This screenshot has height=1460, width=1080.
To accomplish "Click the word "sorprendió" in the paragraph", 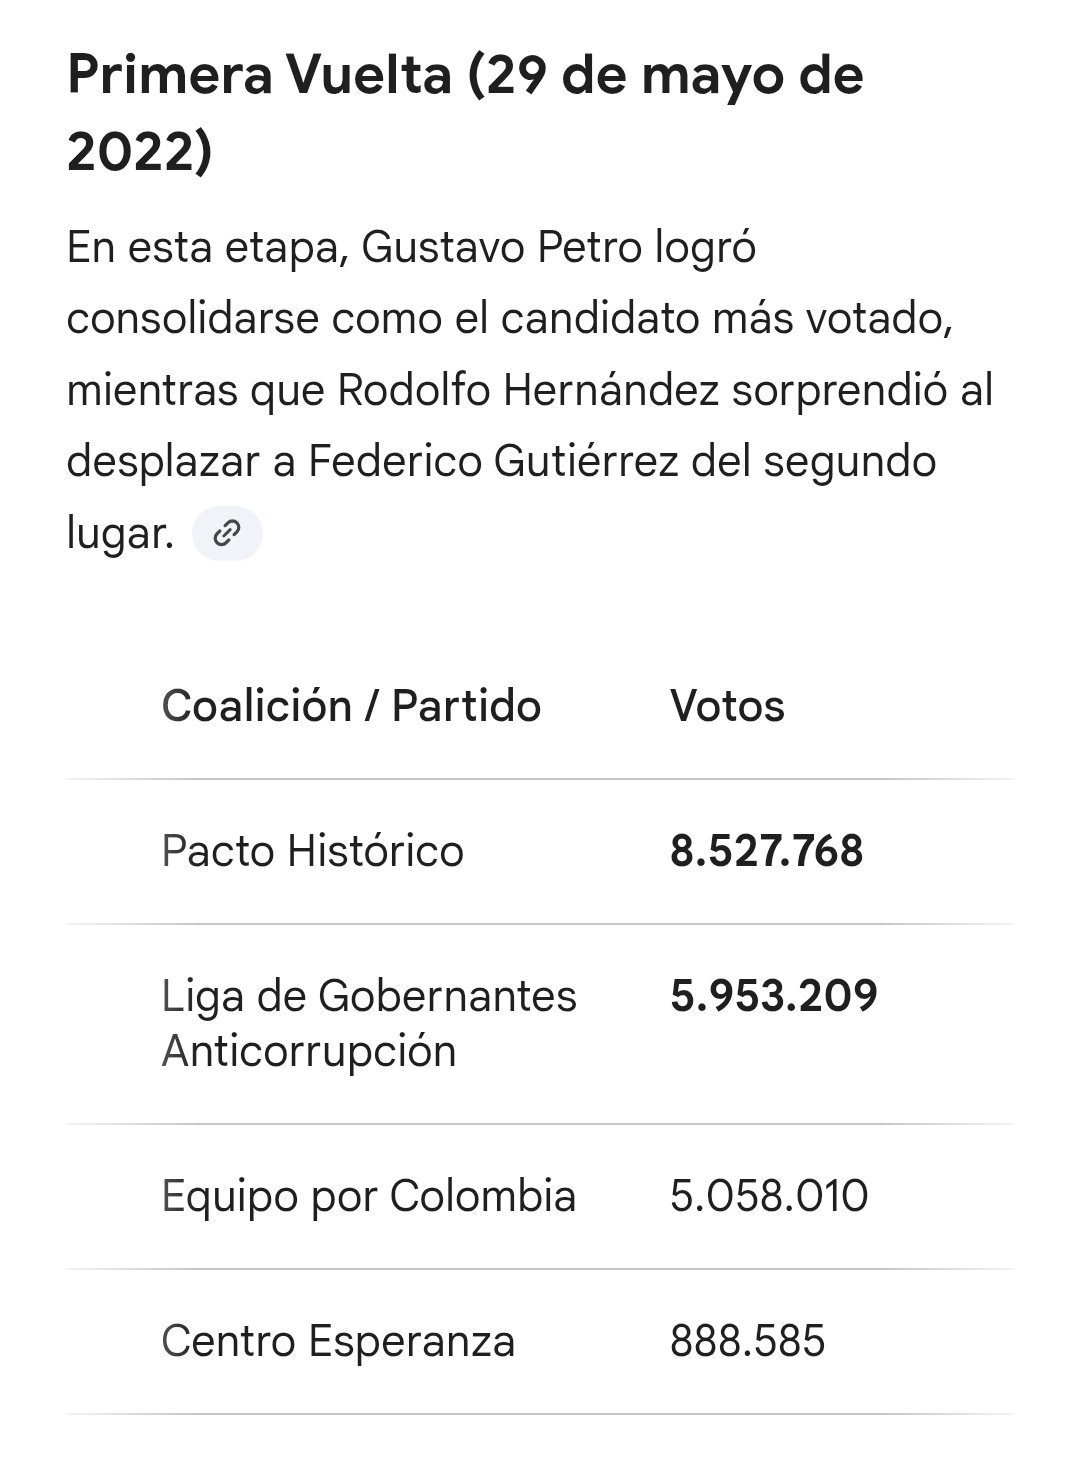I will (x=841, y=391).
